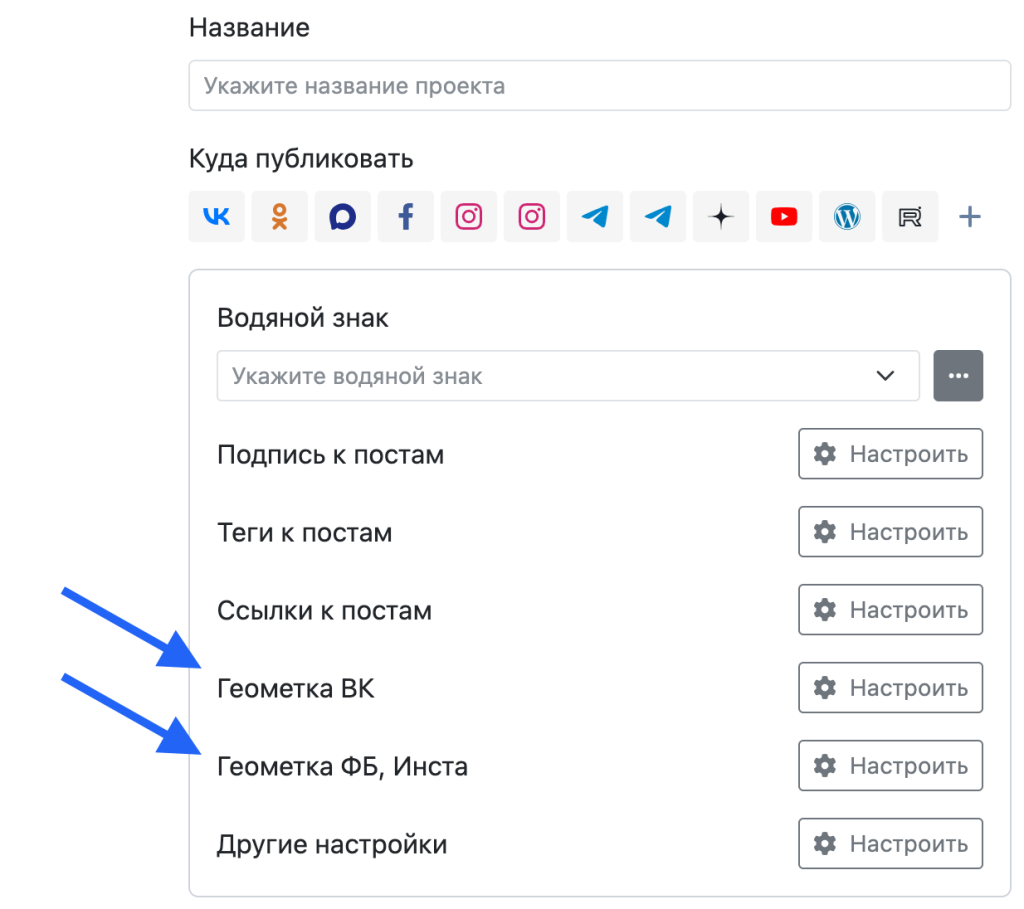Image resolution: width=1024 pixels, height=909 pixels.
Task: Open the Водяной знак dropdown
Action: (x=567, y=376)
